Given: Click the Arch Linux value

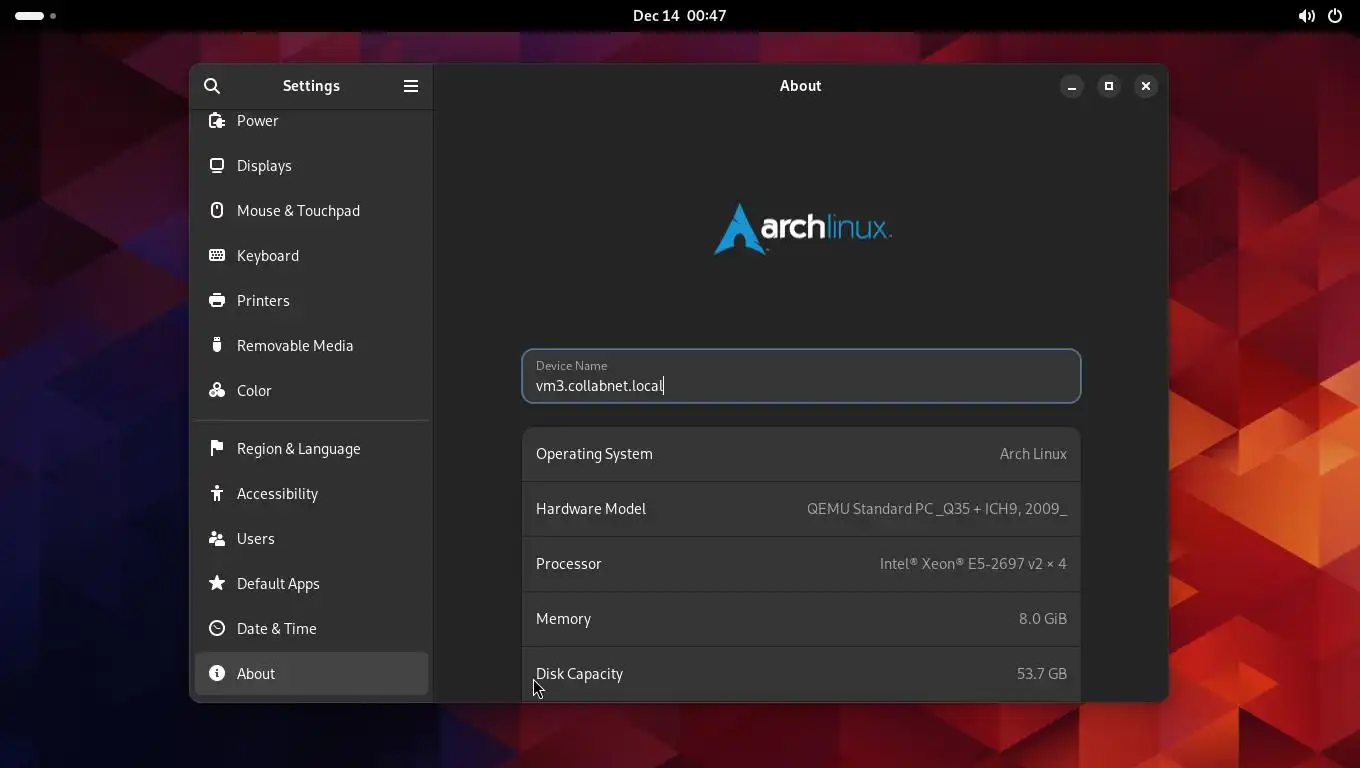Looking at the screenshot, I should click(1033, 454).
